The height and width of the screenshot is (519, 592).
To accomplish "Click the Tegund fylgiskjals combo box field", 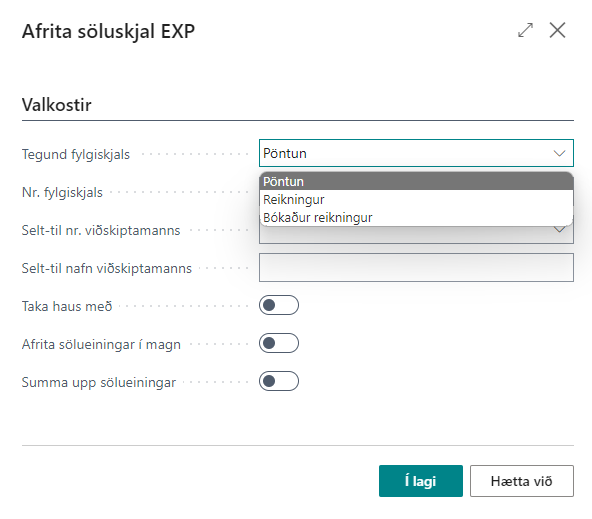I will point(416,153).
